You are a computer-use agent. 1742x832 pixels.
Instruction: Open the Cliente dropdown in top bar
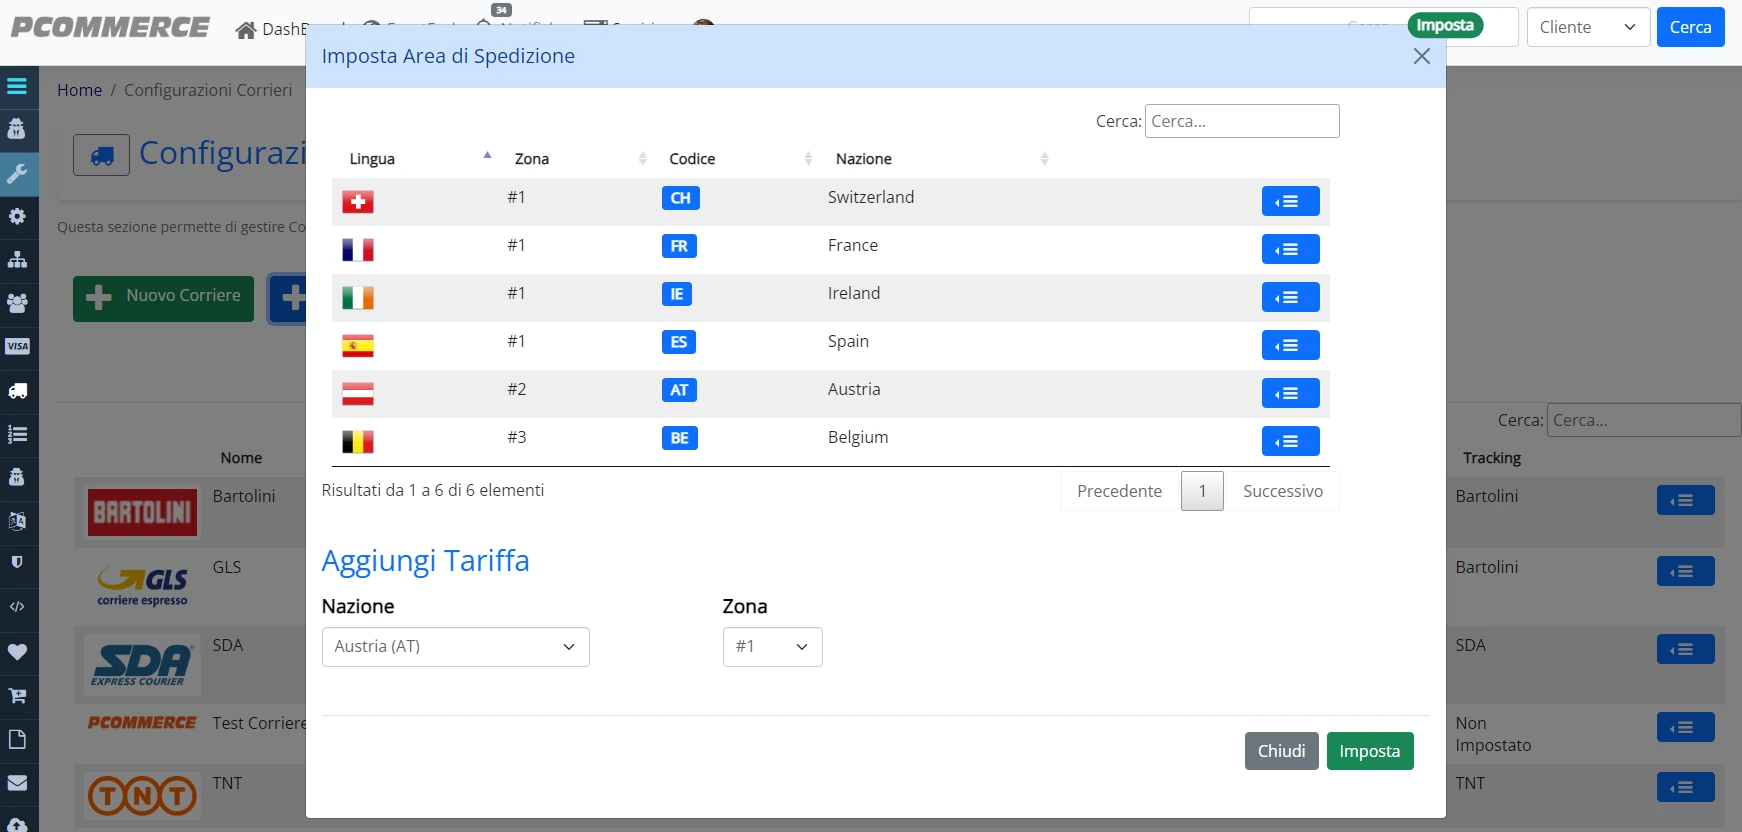click(1588, 27)
